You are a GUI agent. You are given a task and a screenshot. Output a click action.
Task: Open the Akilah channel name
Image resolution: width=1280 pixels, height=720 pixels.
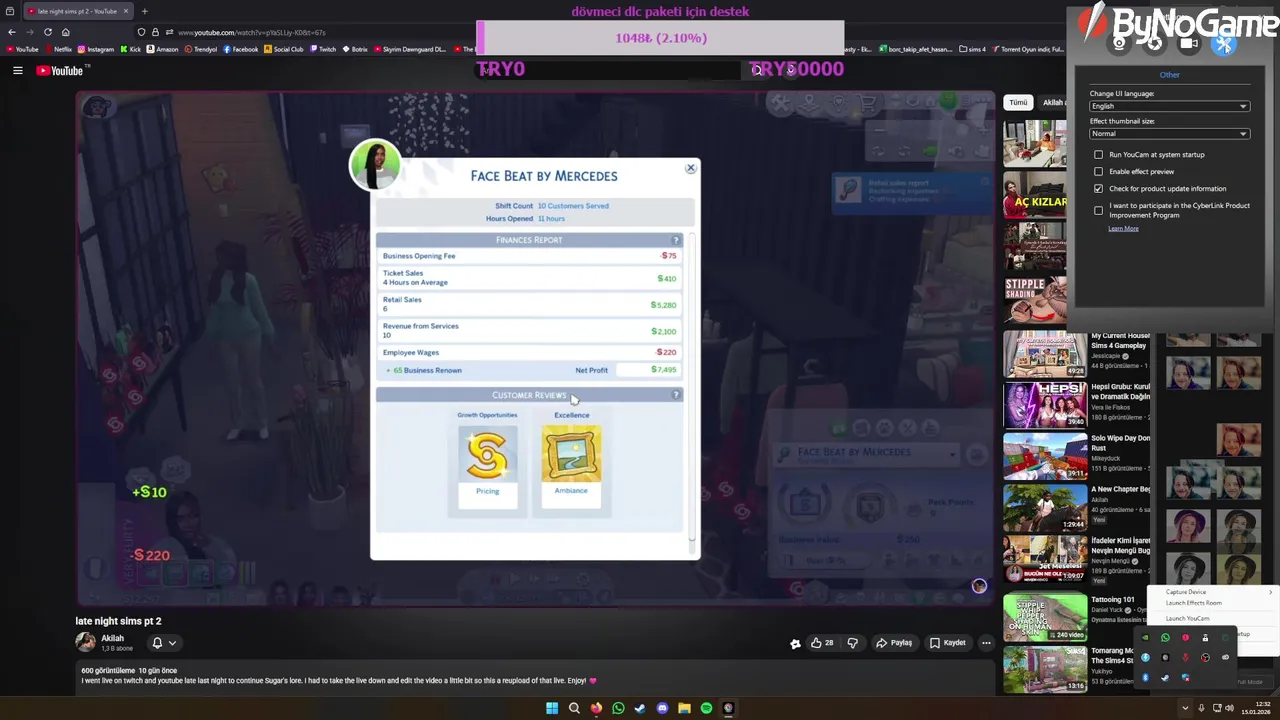[x=112, y=638]
